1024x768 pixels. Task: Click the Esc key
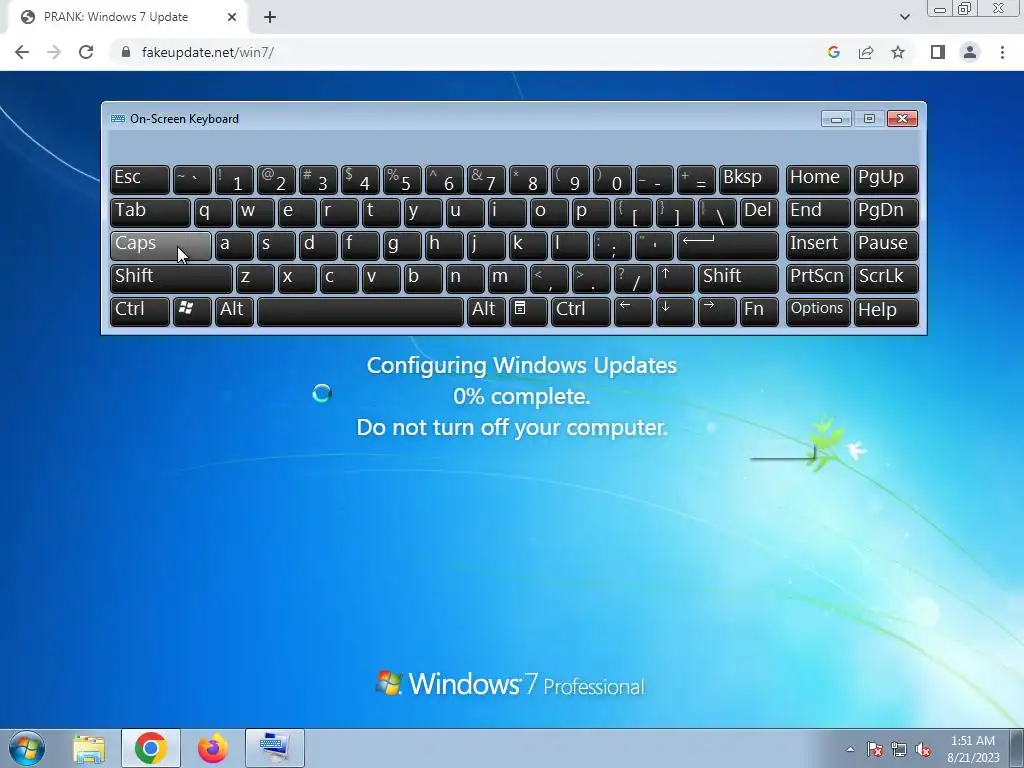point(140,179)
